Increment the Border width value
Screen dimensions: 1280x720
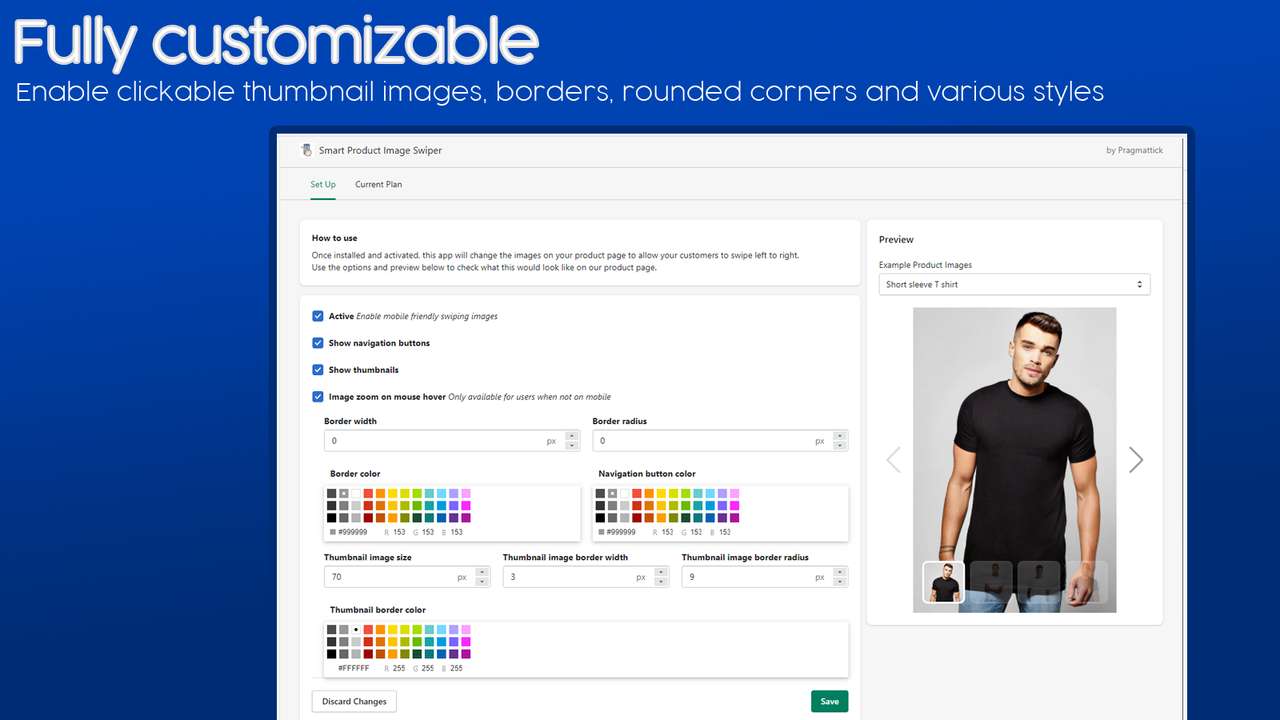pyautogui.click(x=571, y=434)
